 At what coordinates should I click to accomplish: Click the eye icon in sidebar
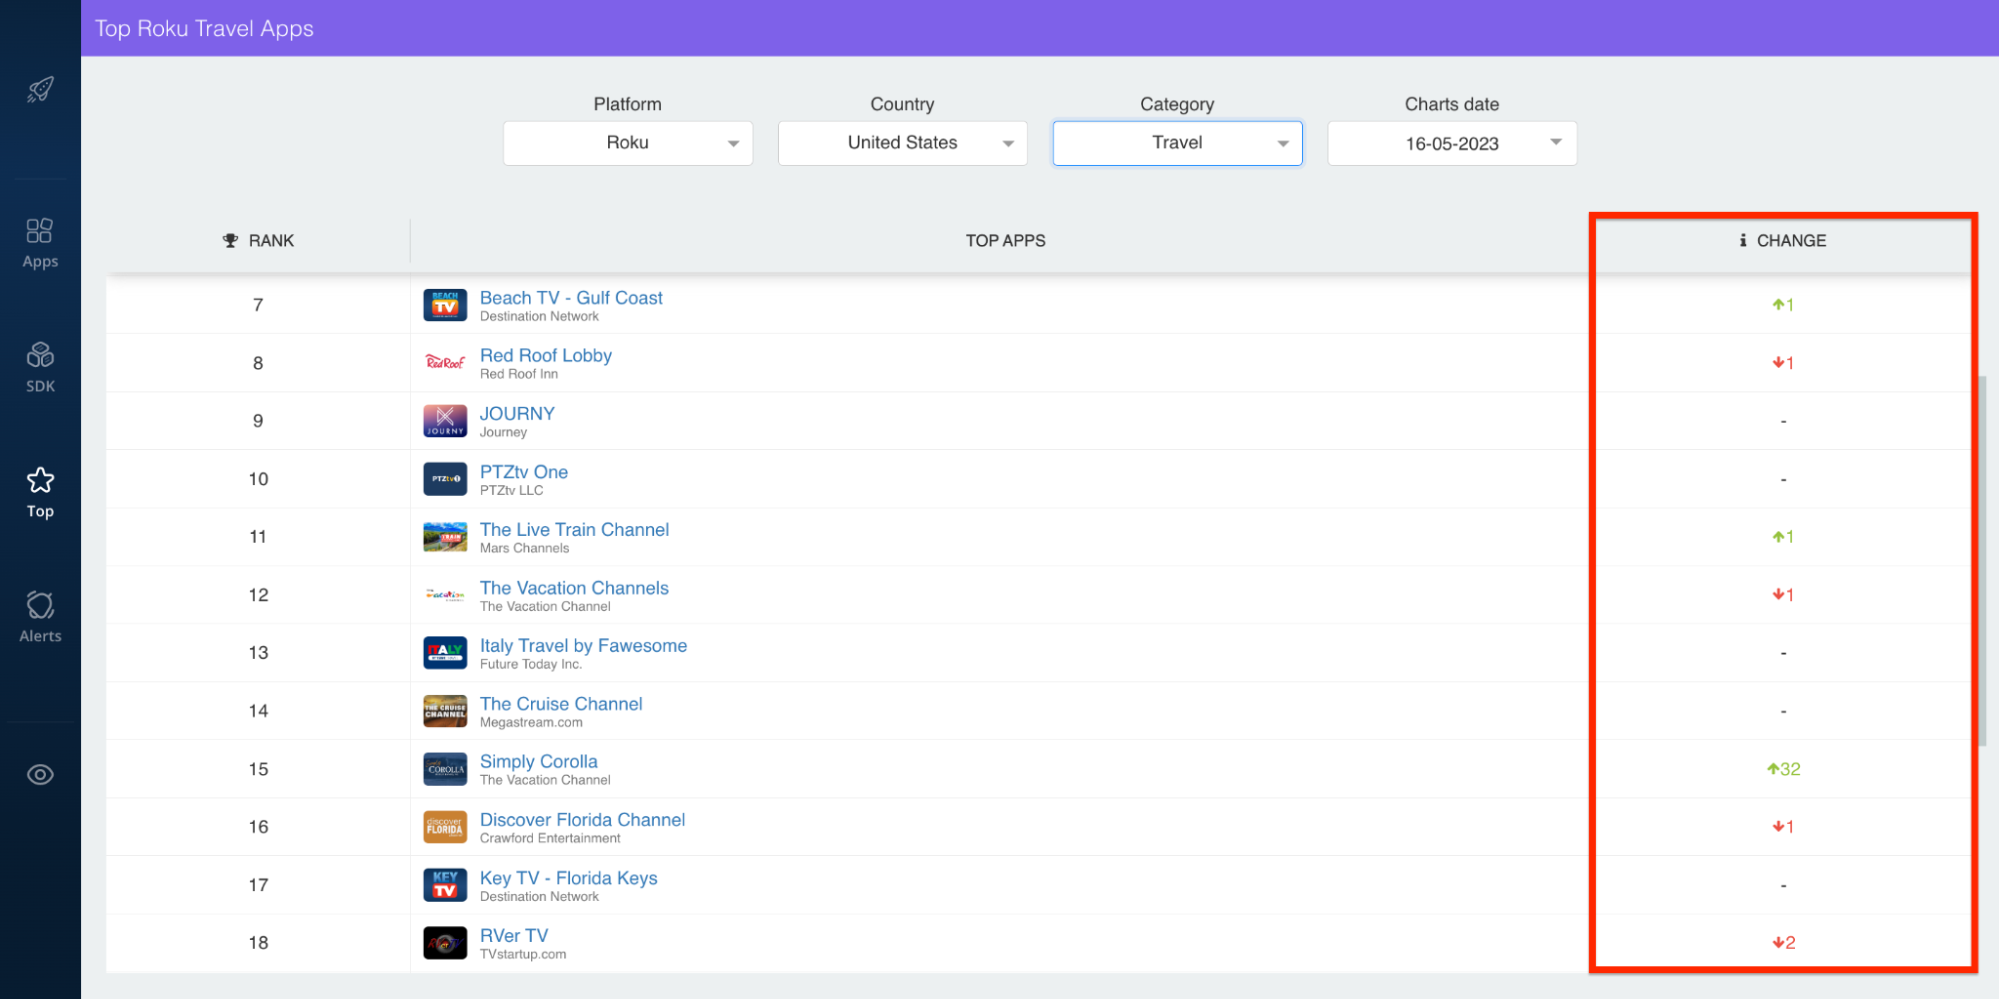[40, 775]
